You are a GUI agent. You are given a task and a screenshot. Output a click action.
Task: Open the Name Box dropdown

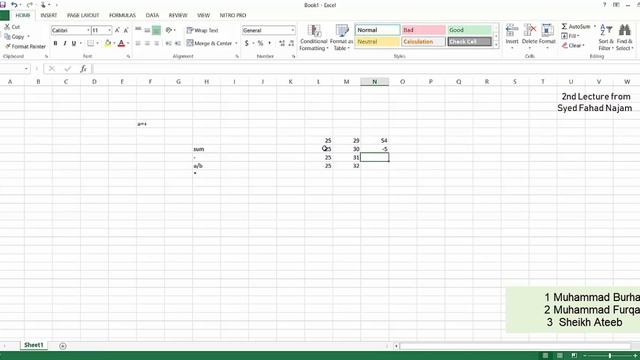(27, 69)
